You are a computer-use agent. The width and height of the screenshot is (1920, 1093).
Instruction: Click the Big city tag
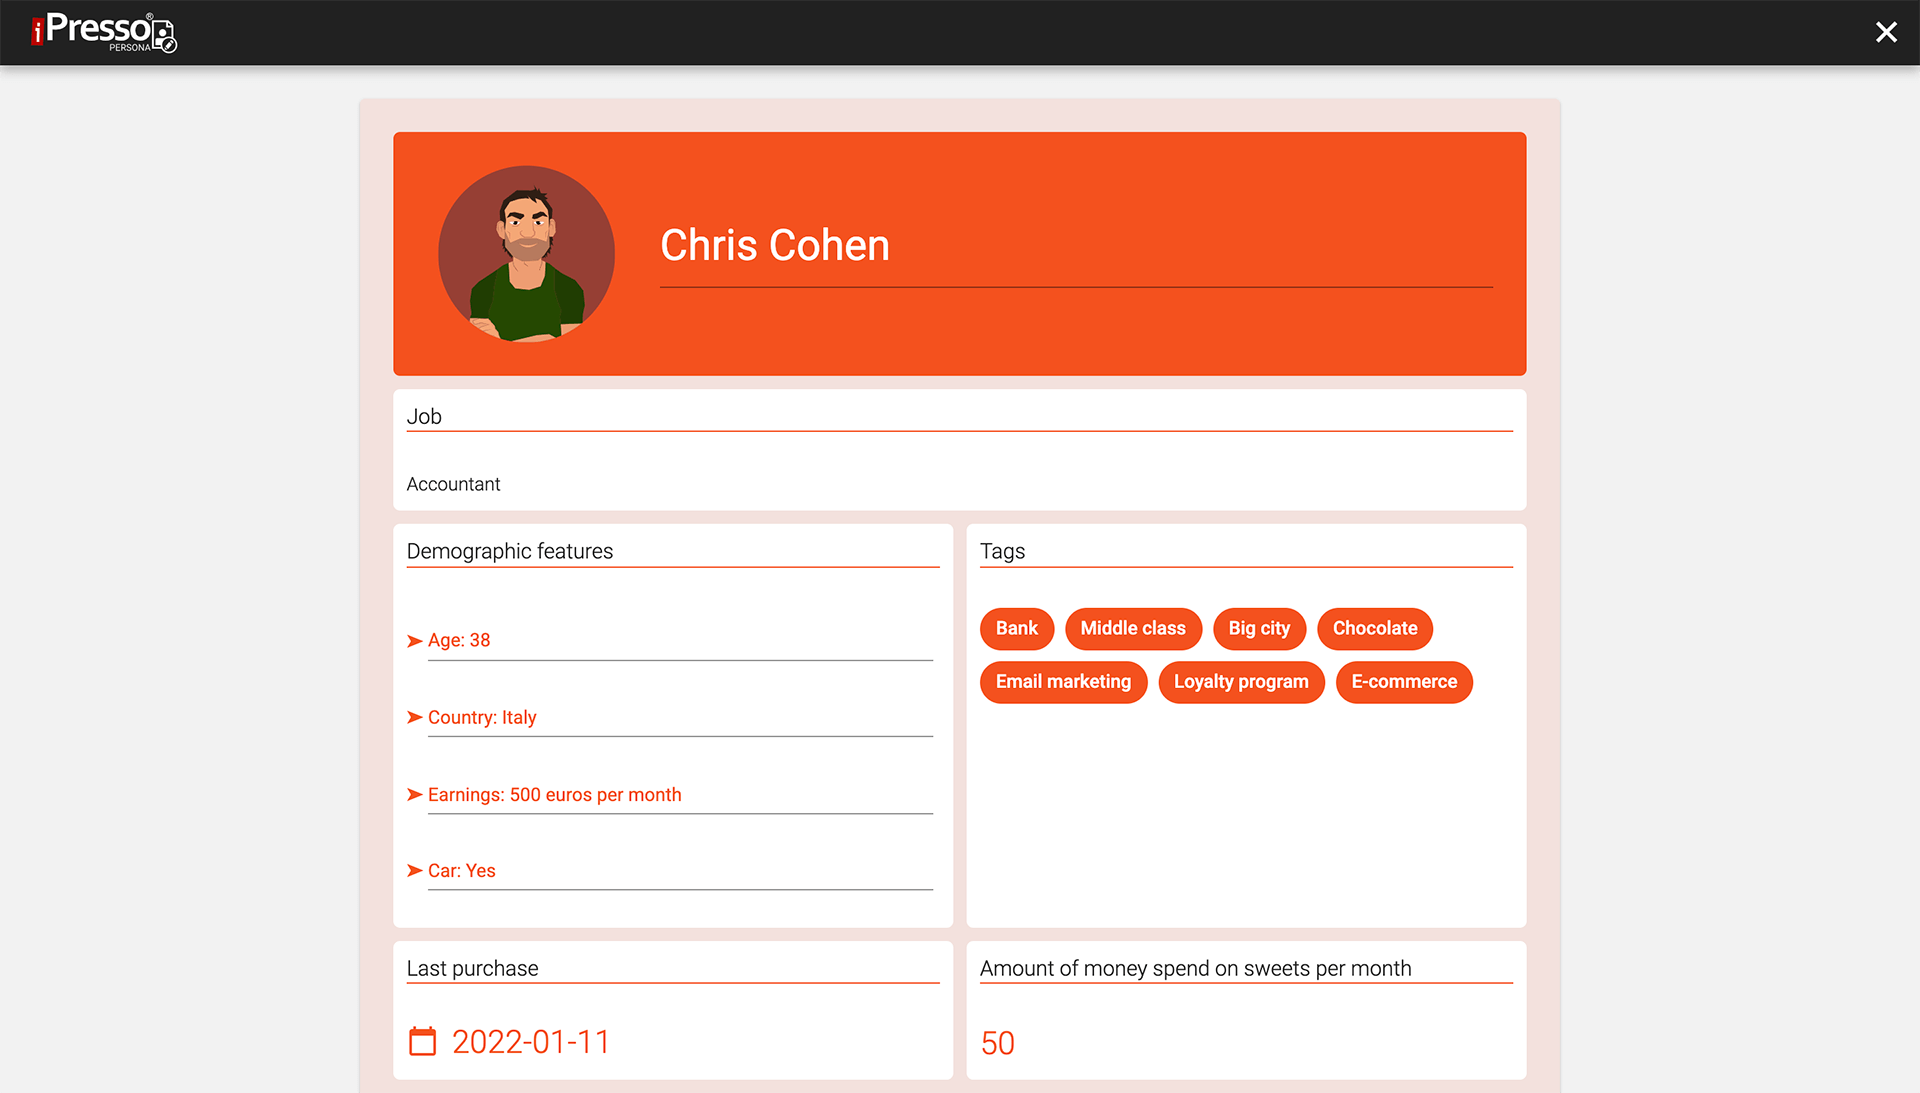click(x=1258, y=629)
